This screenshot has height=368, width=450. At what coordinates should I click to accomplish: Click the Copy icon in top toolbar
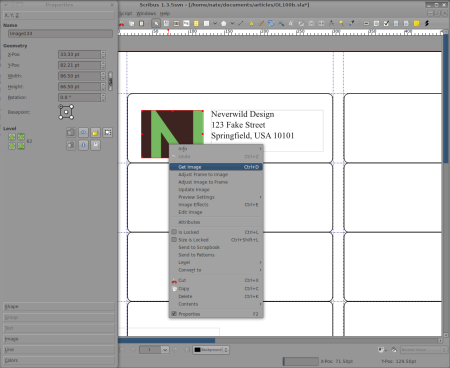pyautogui.click(x=132, y=23)
